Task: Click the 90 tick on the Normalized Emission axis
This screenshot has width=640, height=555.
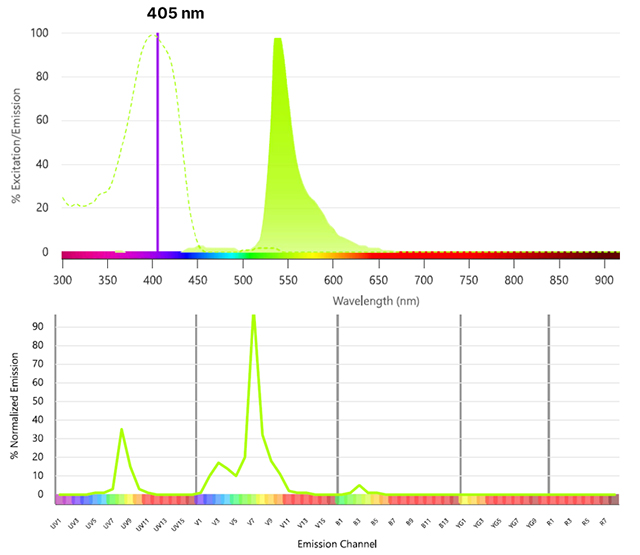Action: (38, 326)
